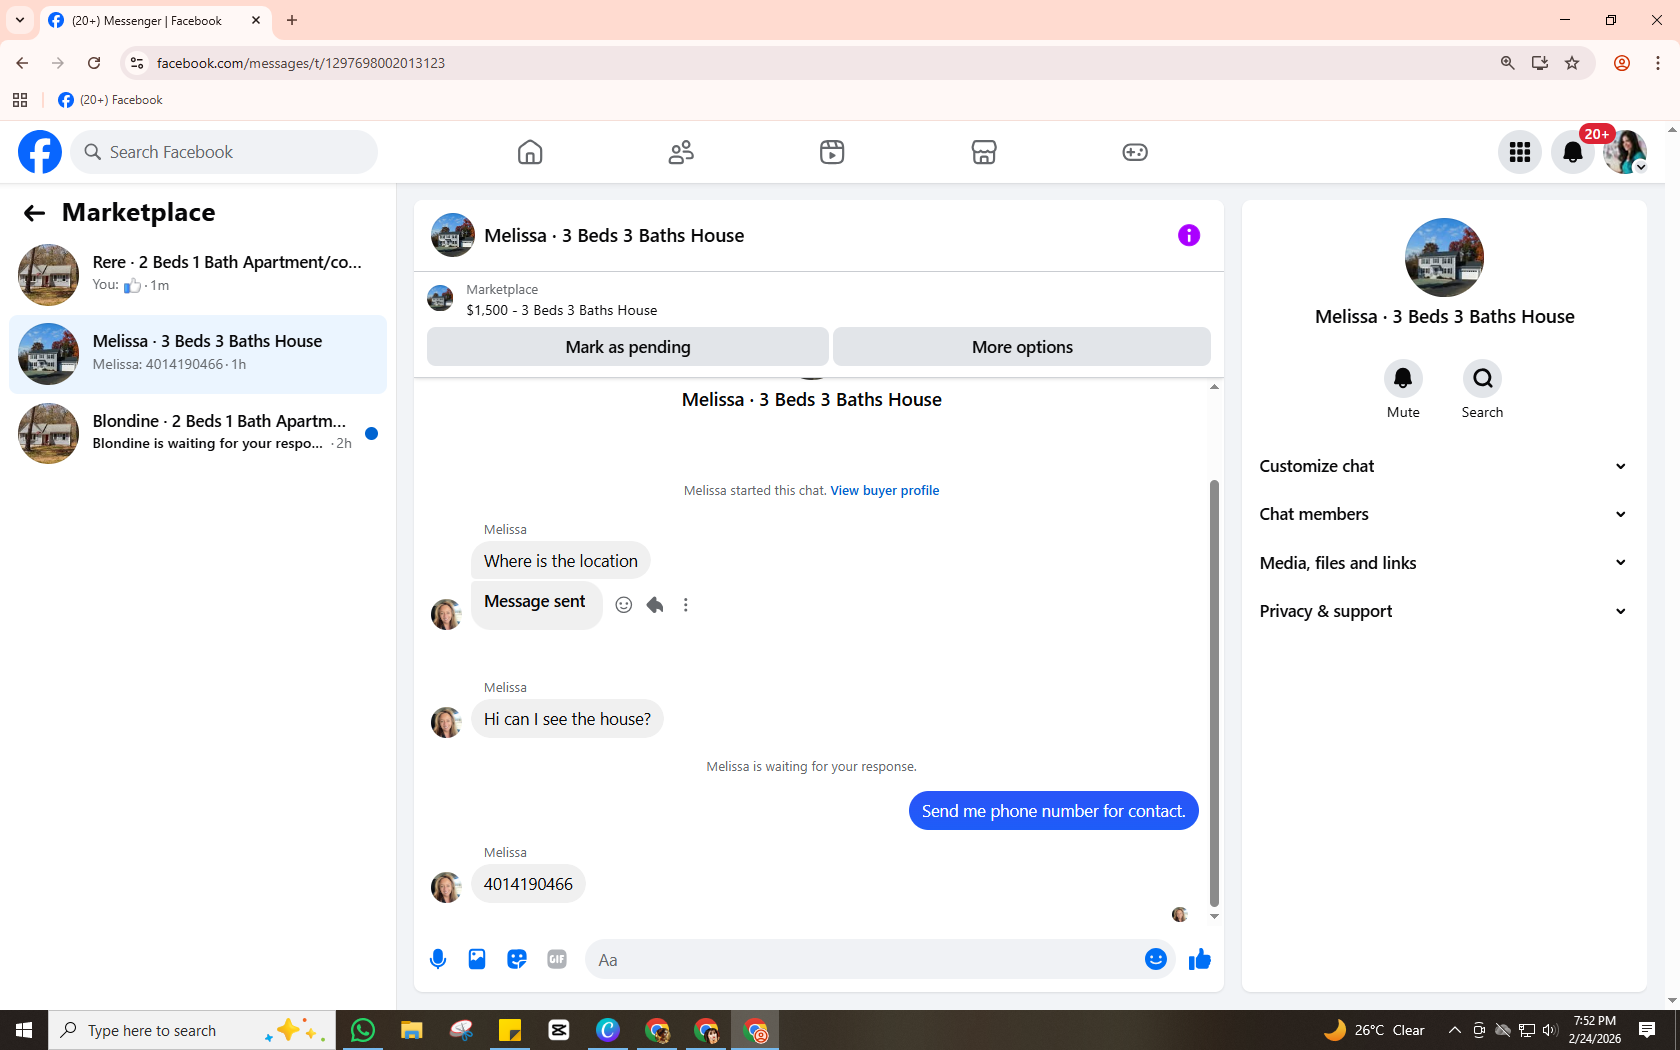Image resolution: width=1680 pixels, height=1050 pixels.
Task: Click the taskbar search box
Action: (x=192, y=1030)
